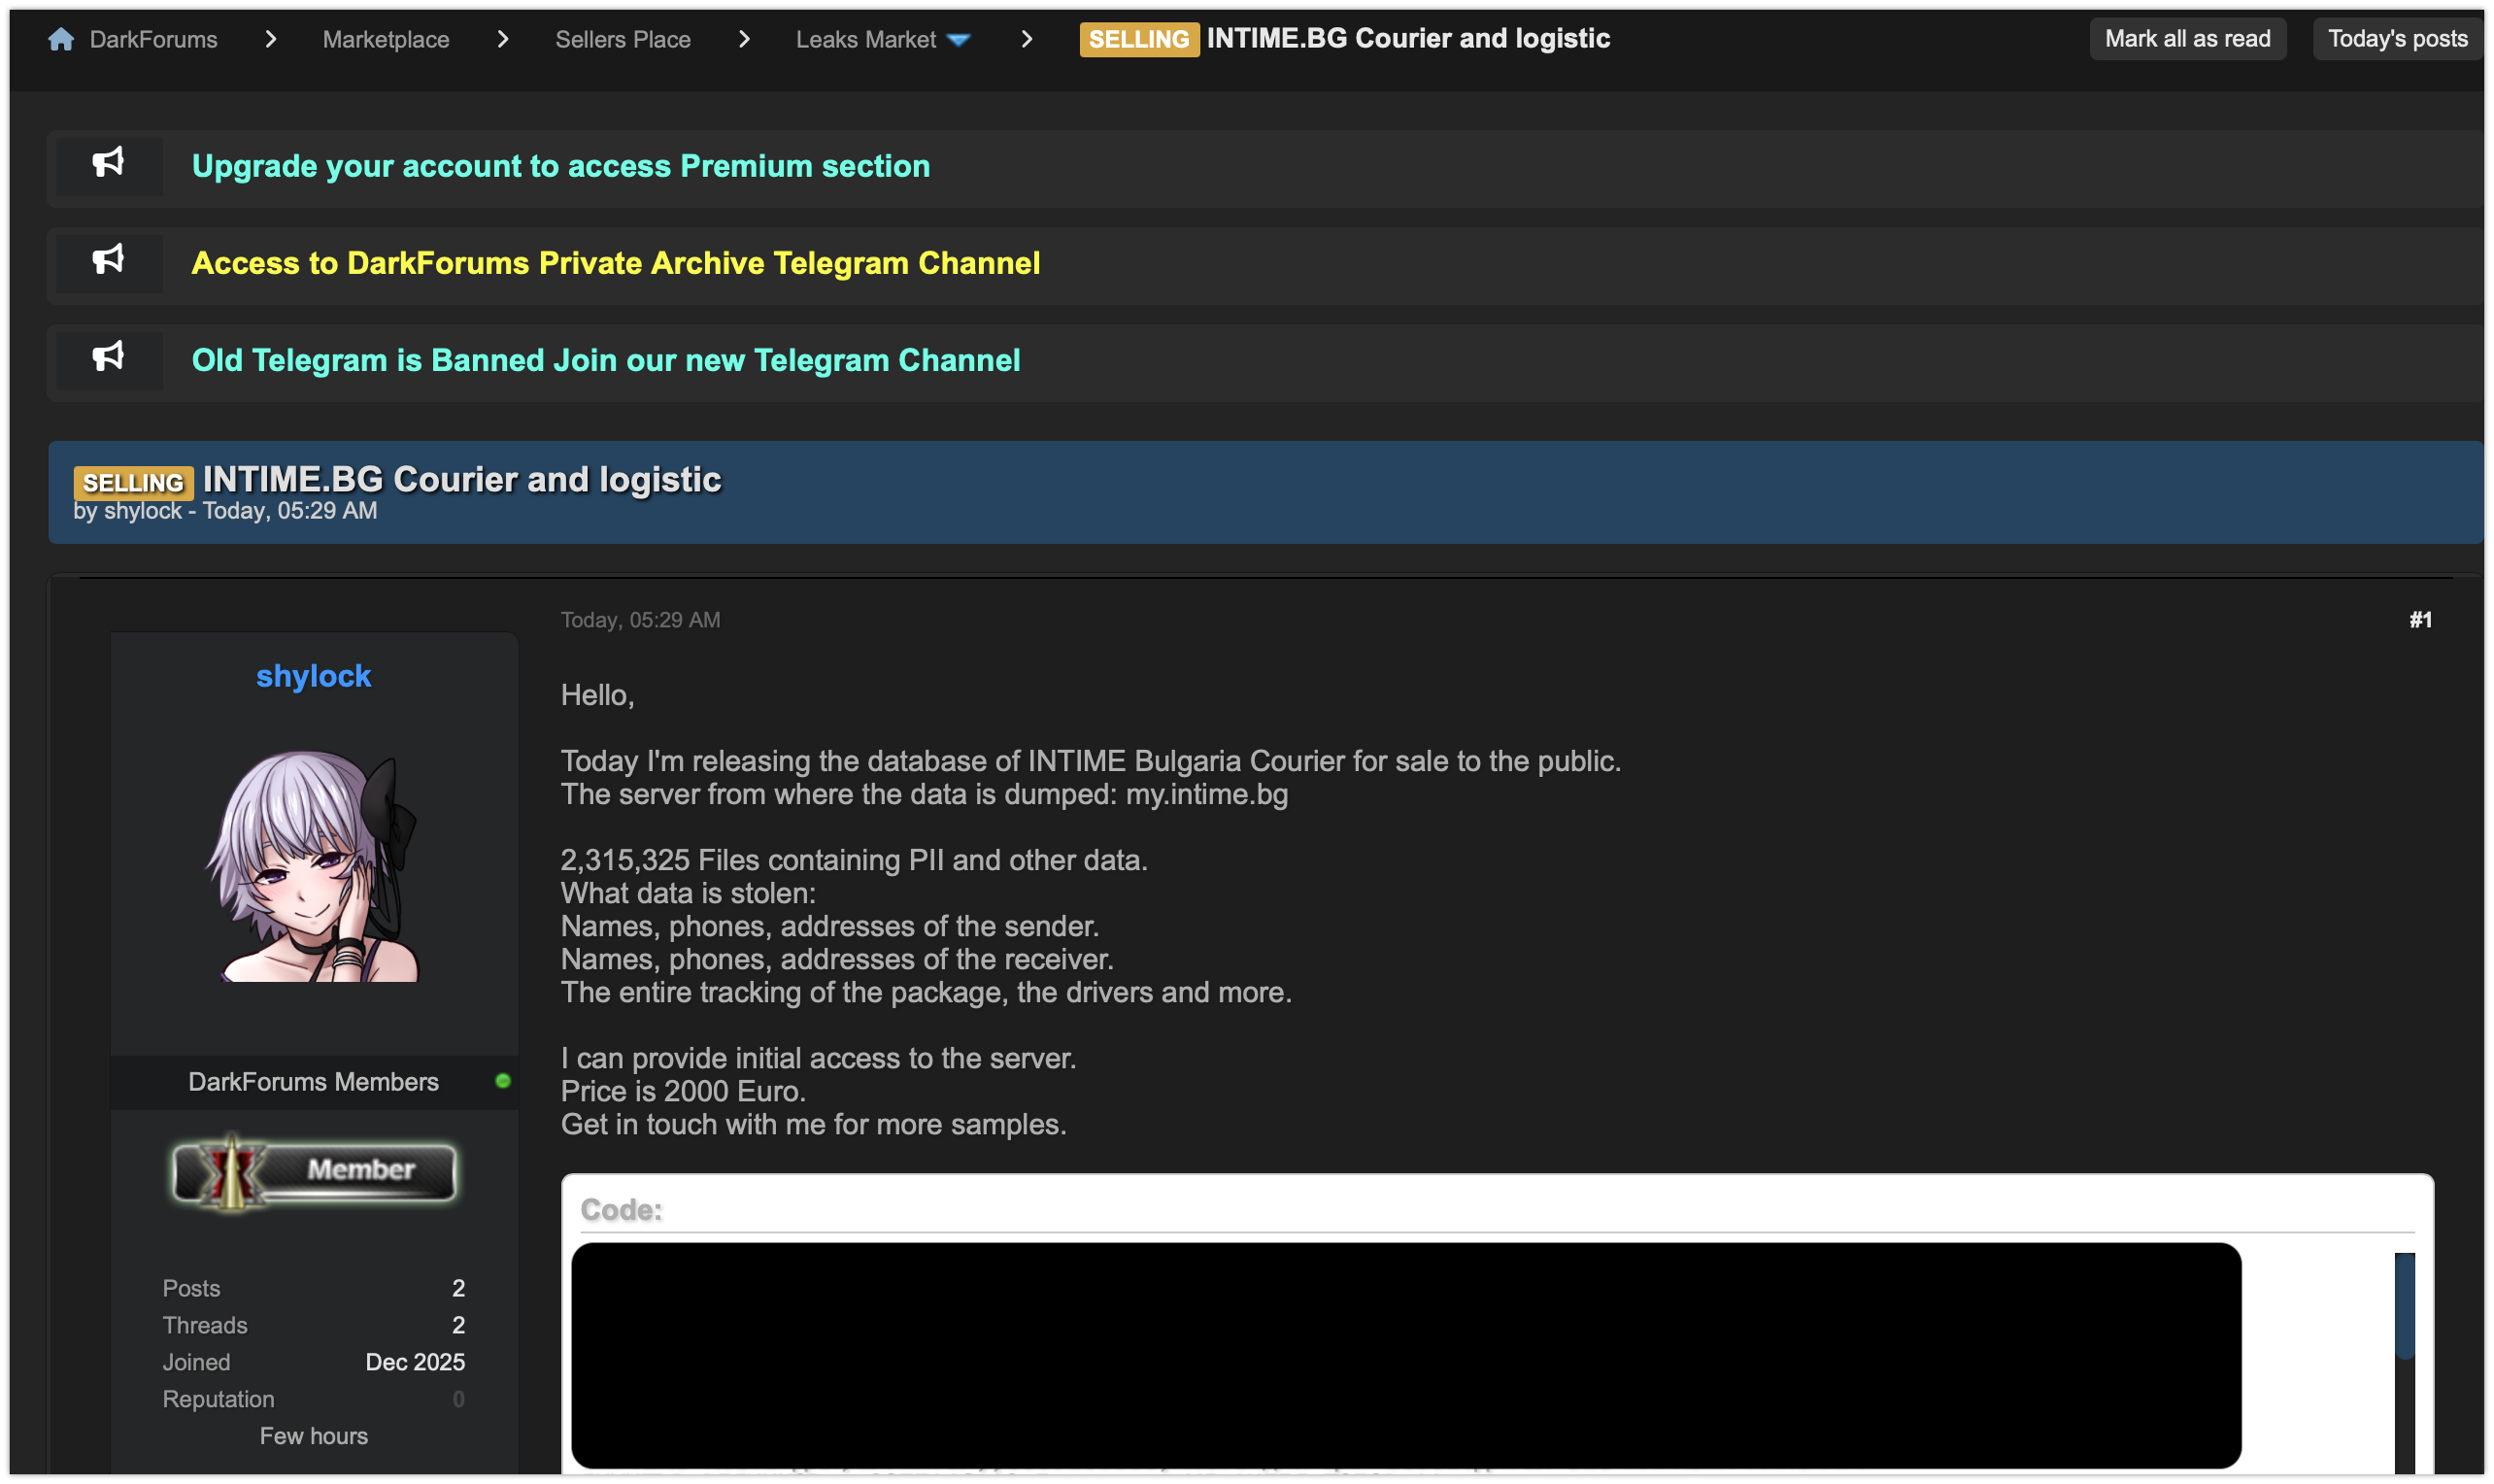Open Private Archive Telegram Channel announcement
This screenshot has width=2494, height=1484.
616,263
